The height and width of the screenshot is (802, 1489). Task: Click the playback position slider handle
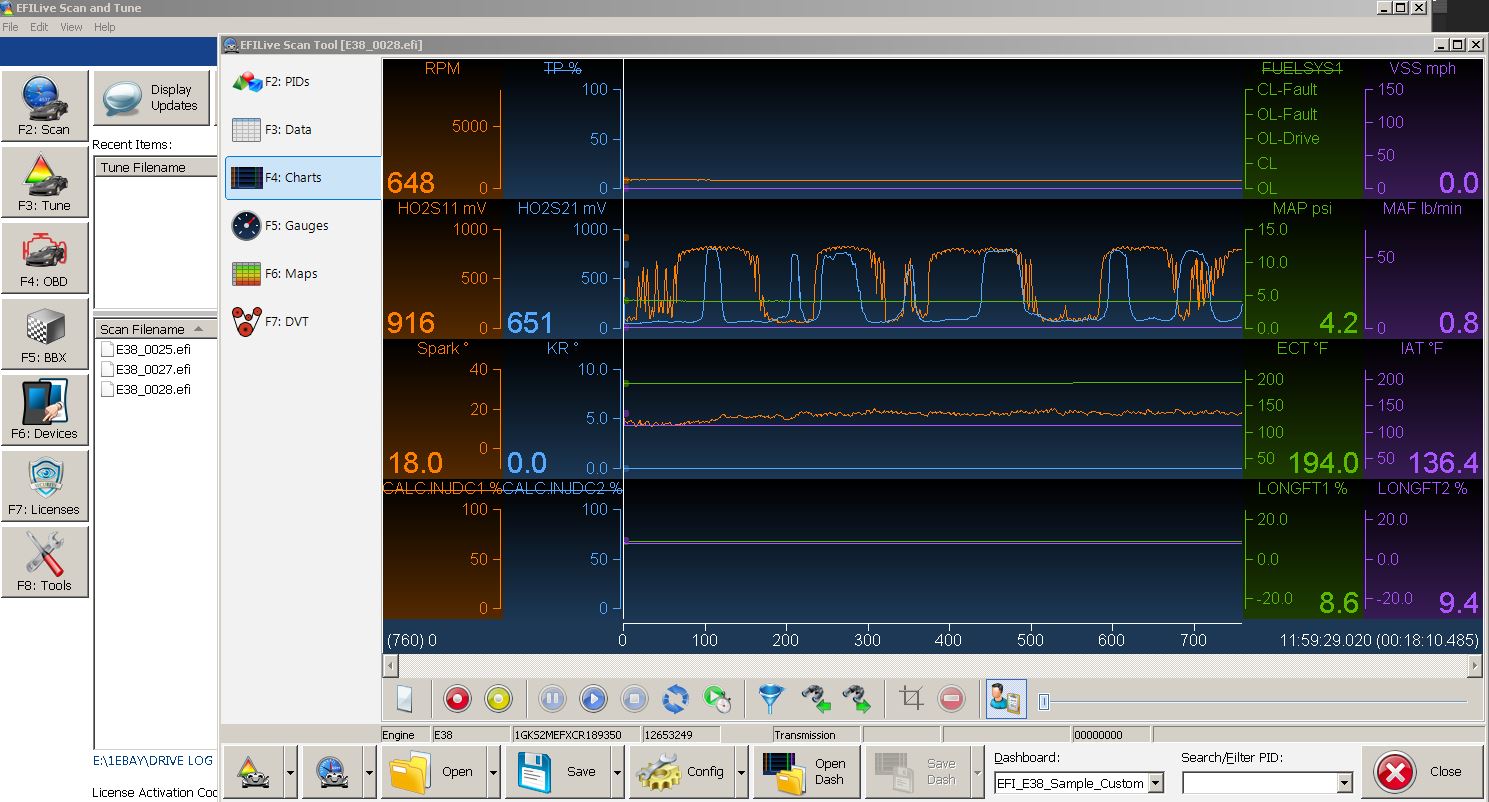tap(1044, 702)
